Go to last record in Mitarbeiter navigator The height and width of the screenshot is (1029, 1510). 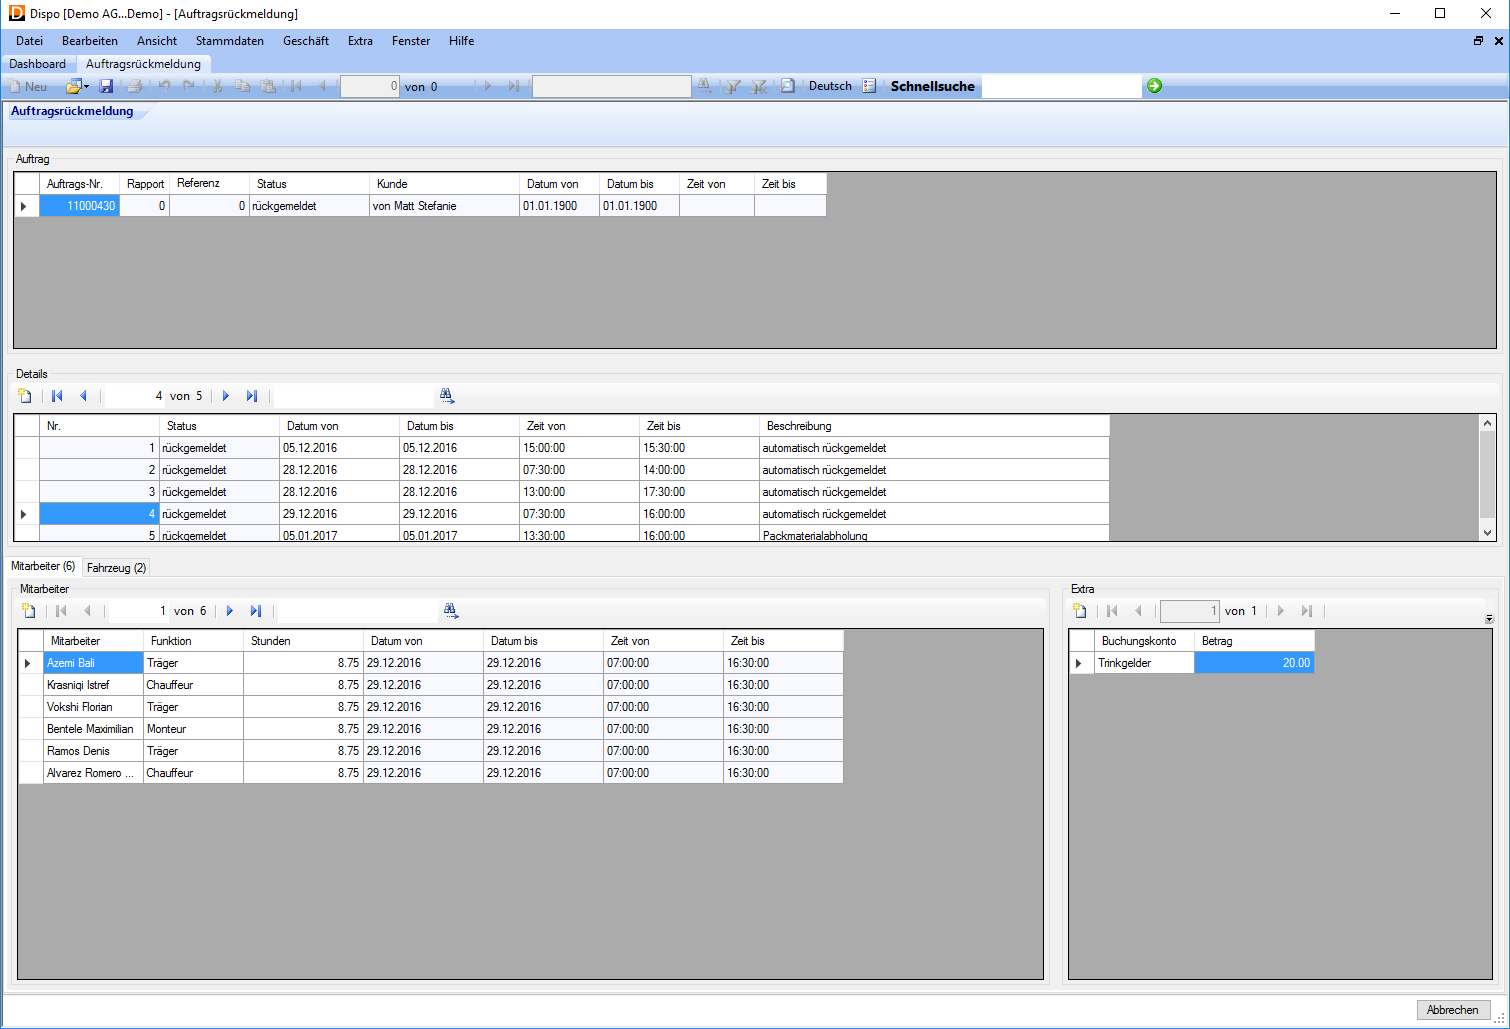point(256,611)
